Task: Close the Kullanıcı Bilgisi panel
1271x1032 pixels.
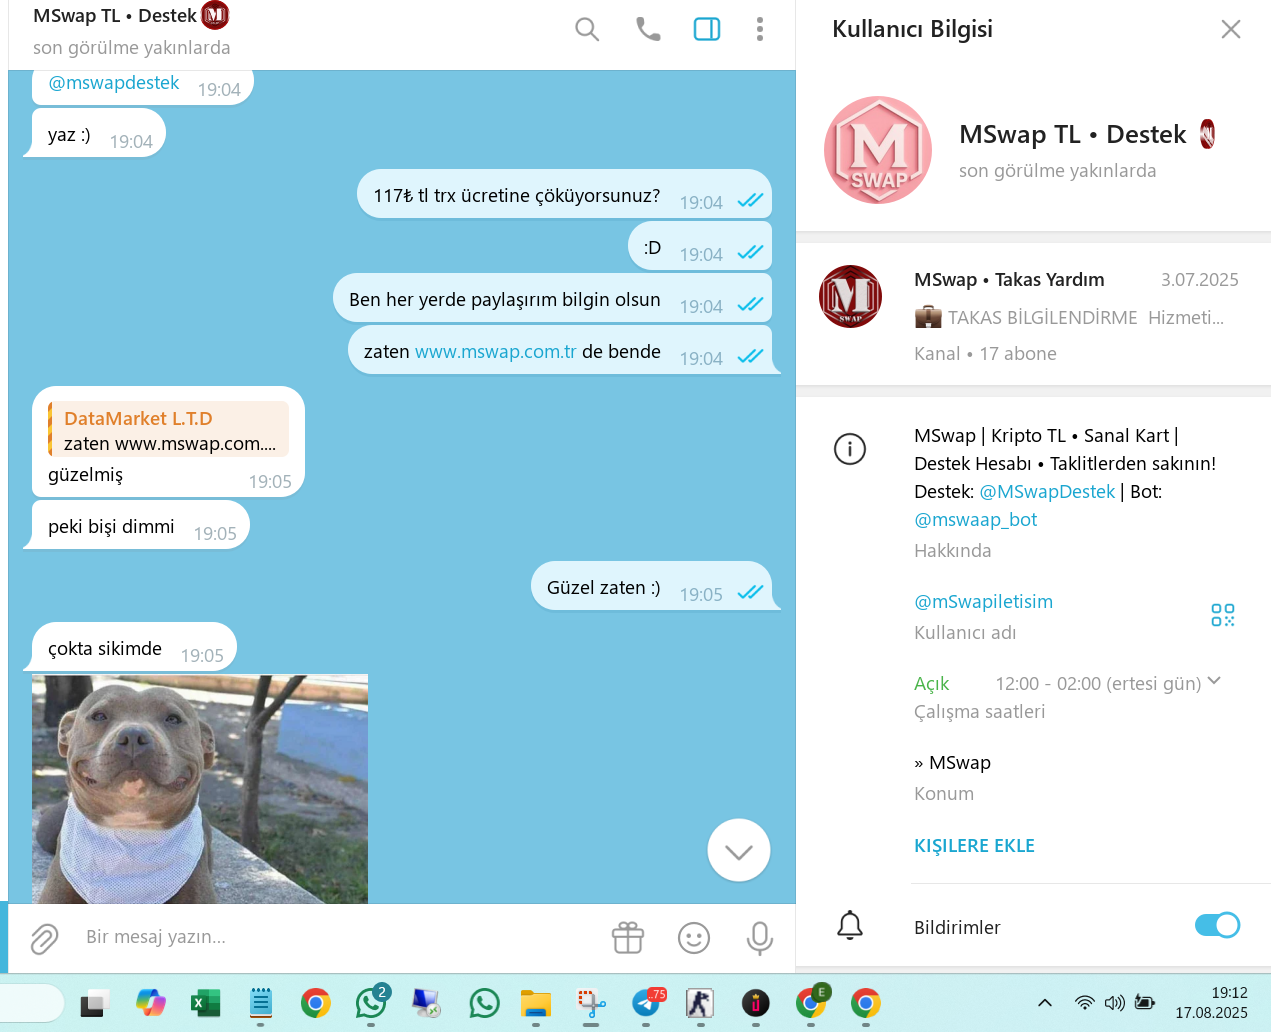Action: click(1231, 30)
